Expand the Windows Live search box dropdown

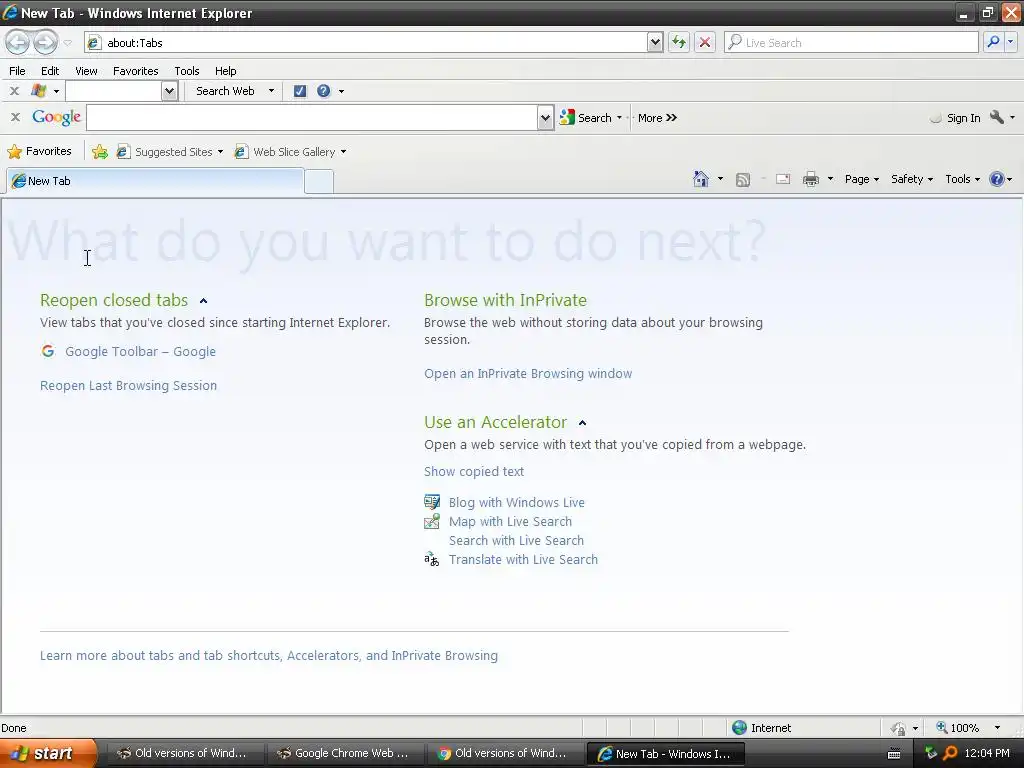(x=169, y=91)
